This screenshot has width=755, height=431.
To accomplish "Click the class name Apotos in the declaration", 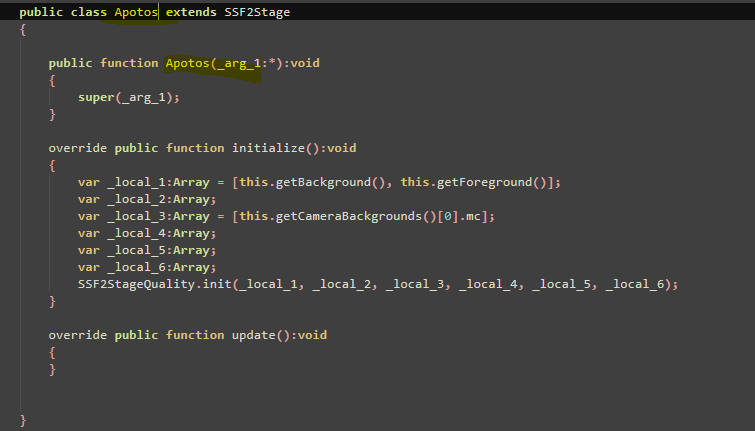I will [136, 12].
